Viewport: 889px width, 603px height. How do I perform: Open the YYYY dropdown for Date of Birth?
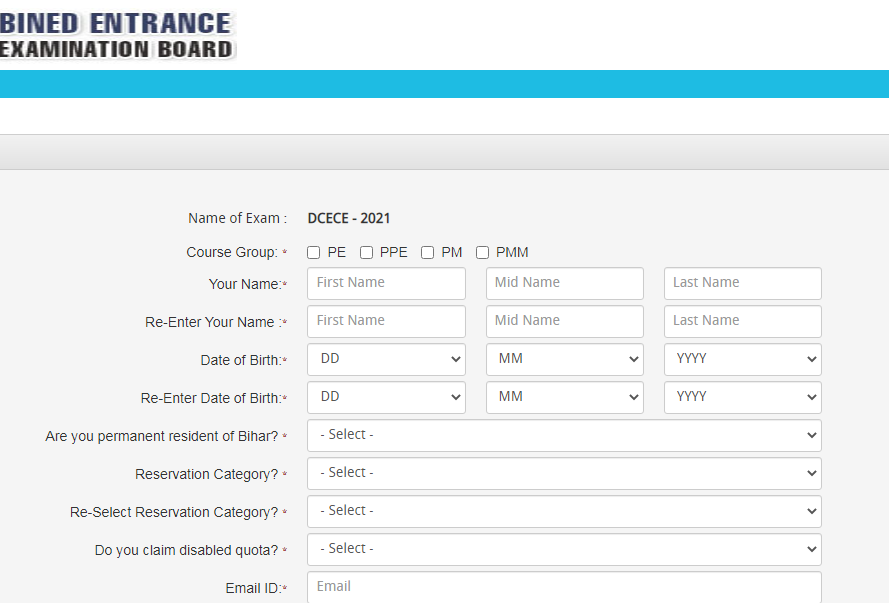(x=743, y=359)
